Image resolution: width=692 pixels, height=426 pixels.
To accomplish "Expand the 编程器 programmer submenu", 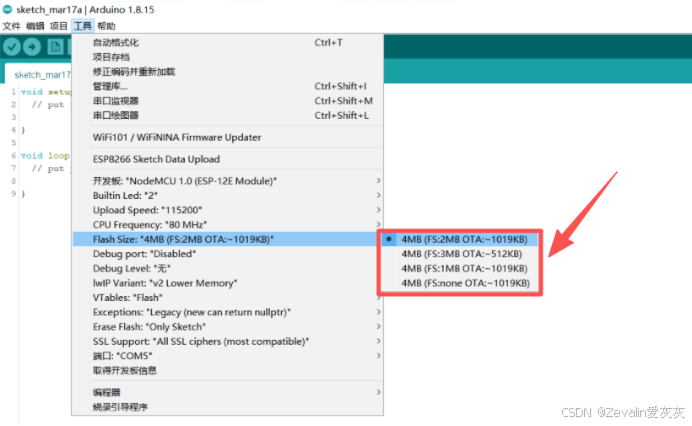I will [227, 392].
